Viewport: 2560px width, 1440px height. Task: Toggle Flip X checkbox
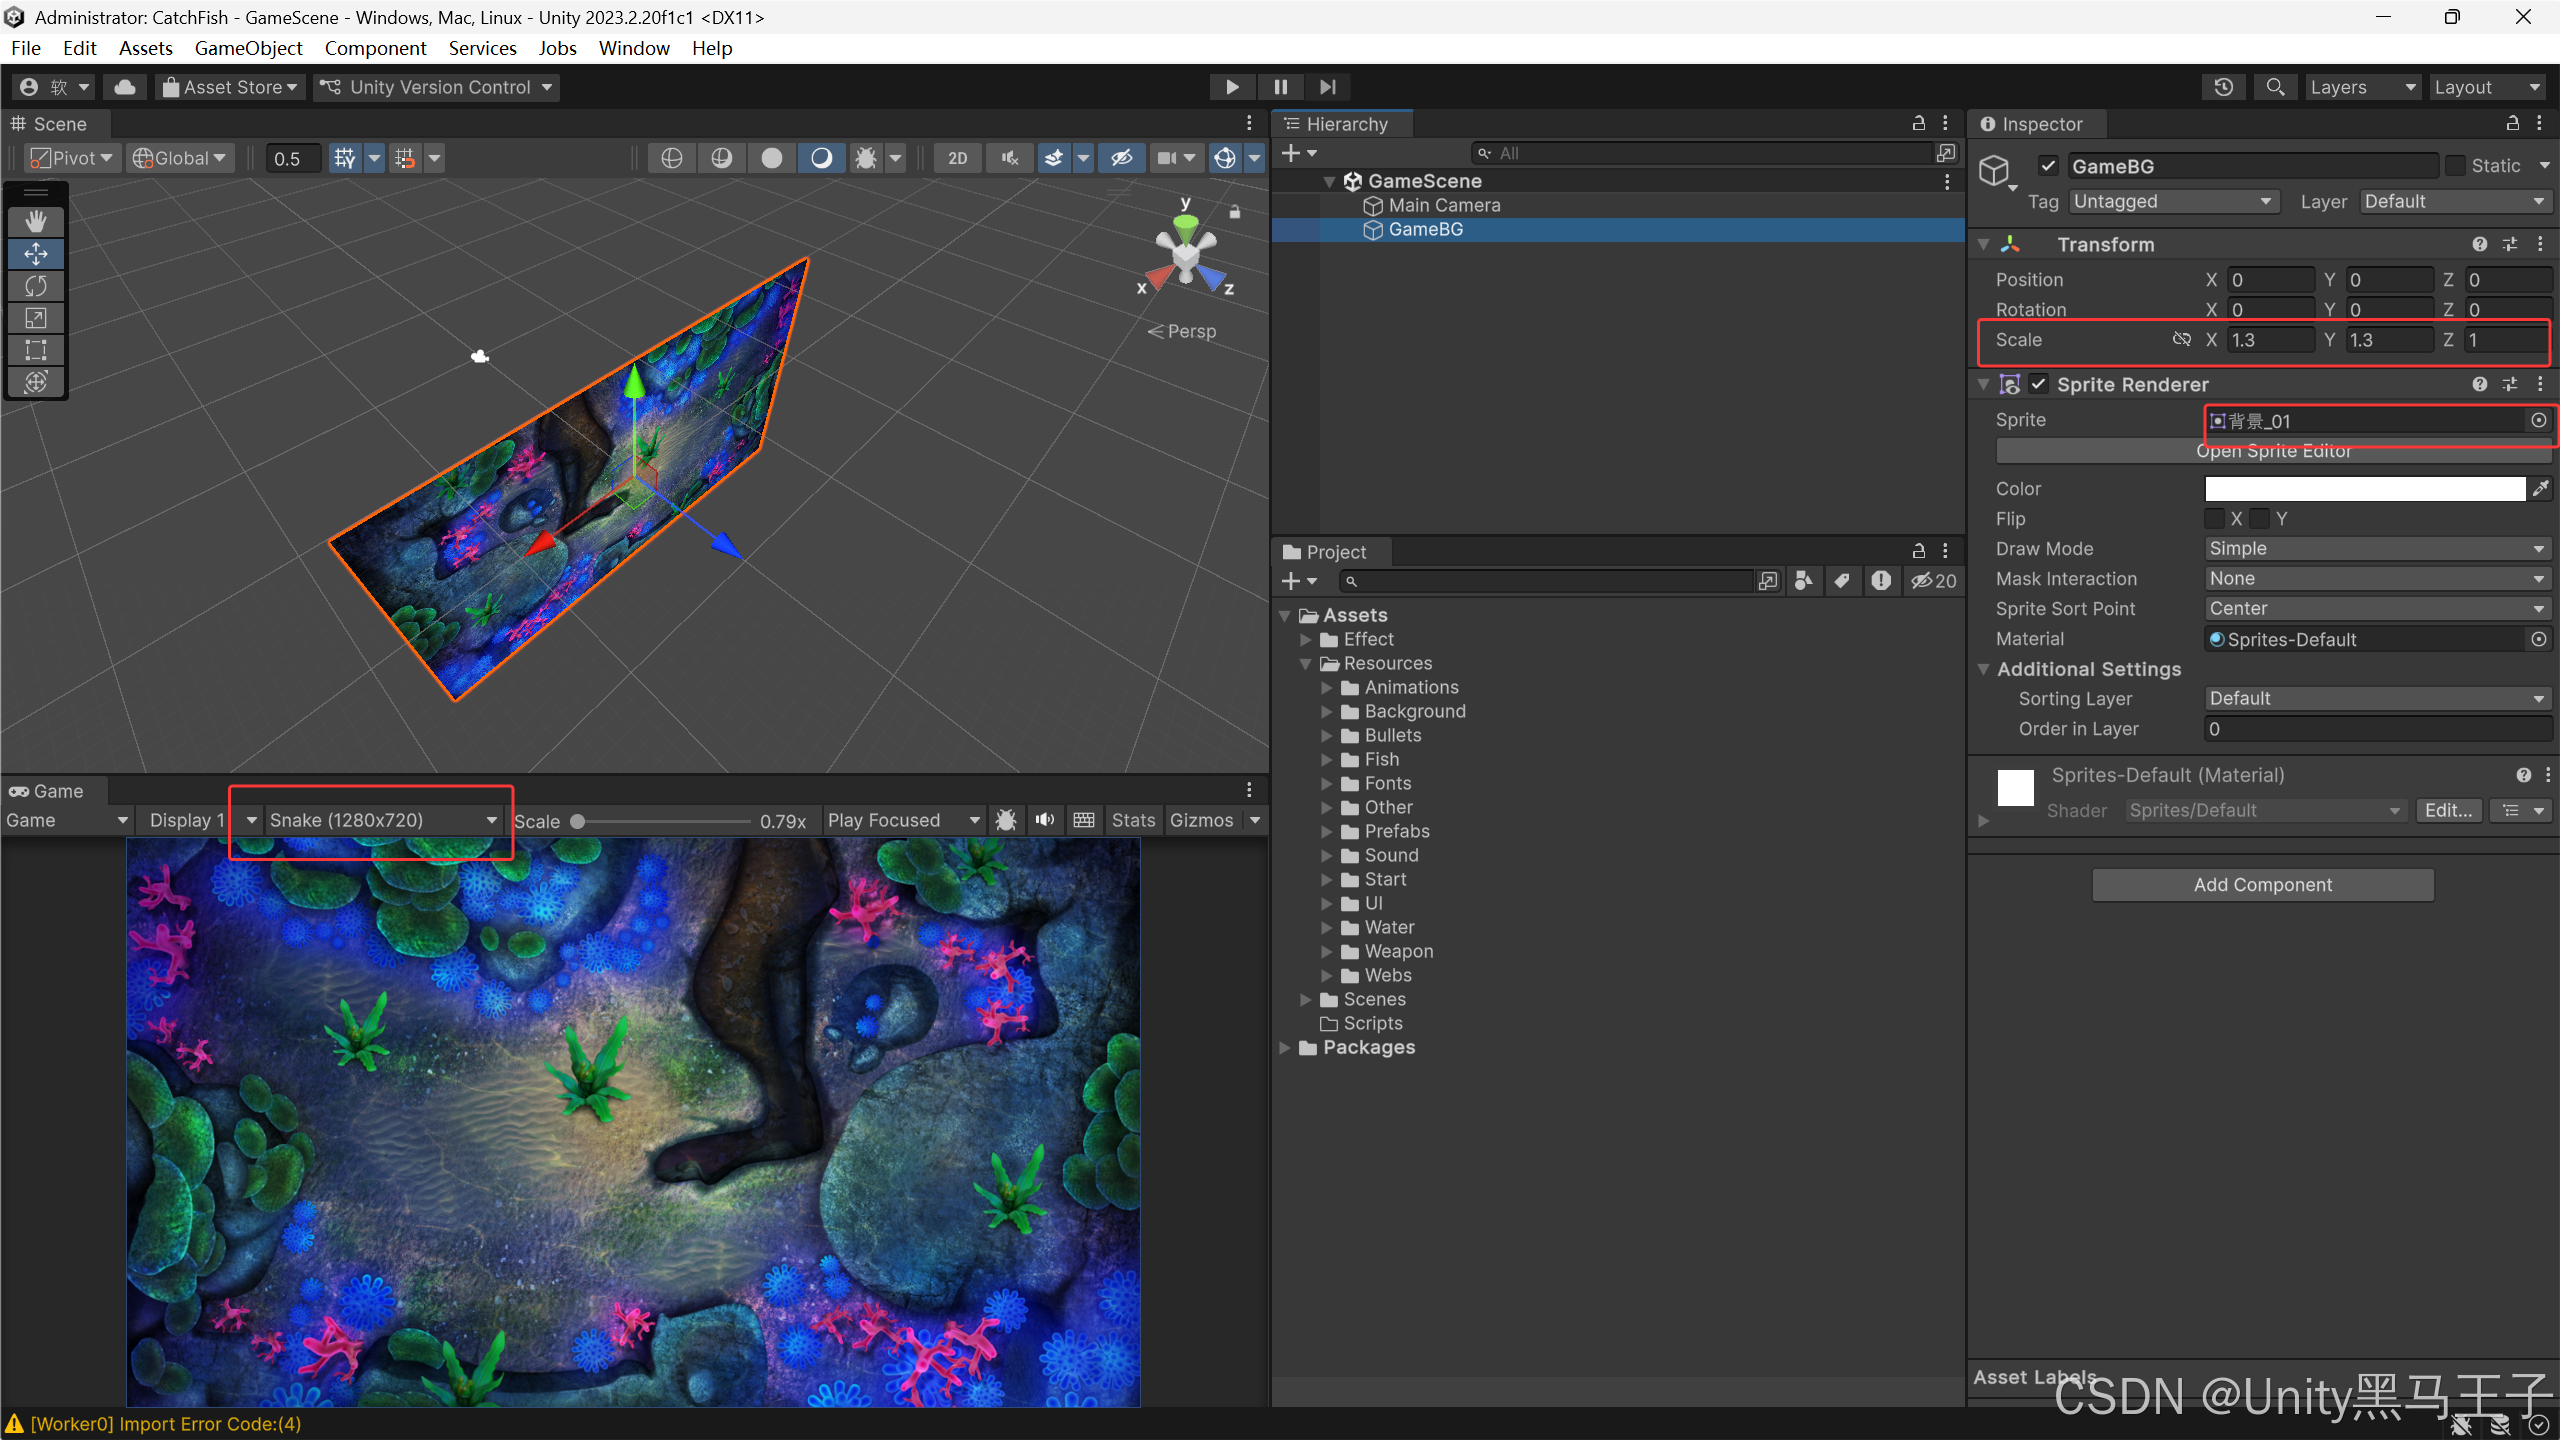pyautogui.click(x=2215, y=518)
